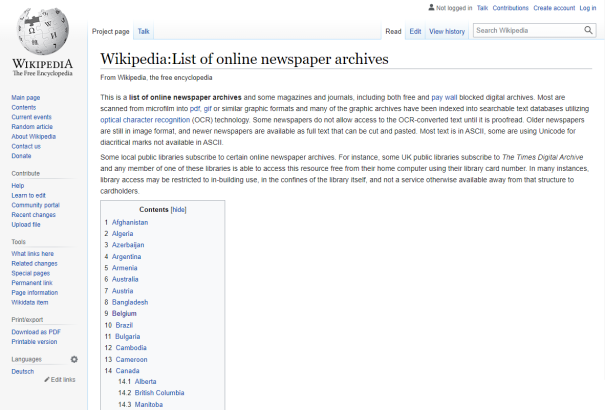Open Wikidata item link
The height and width of the screenshot is (410, 605).
30,302
